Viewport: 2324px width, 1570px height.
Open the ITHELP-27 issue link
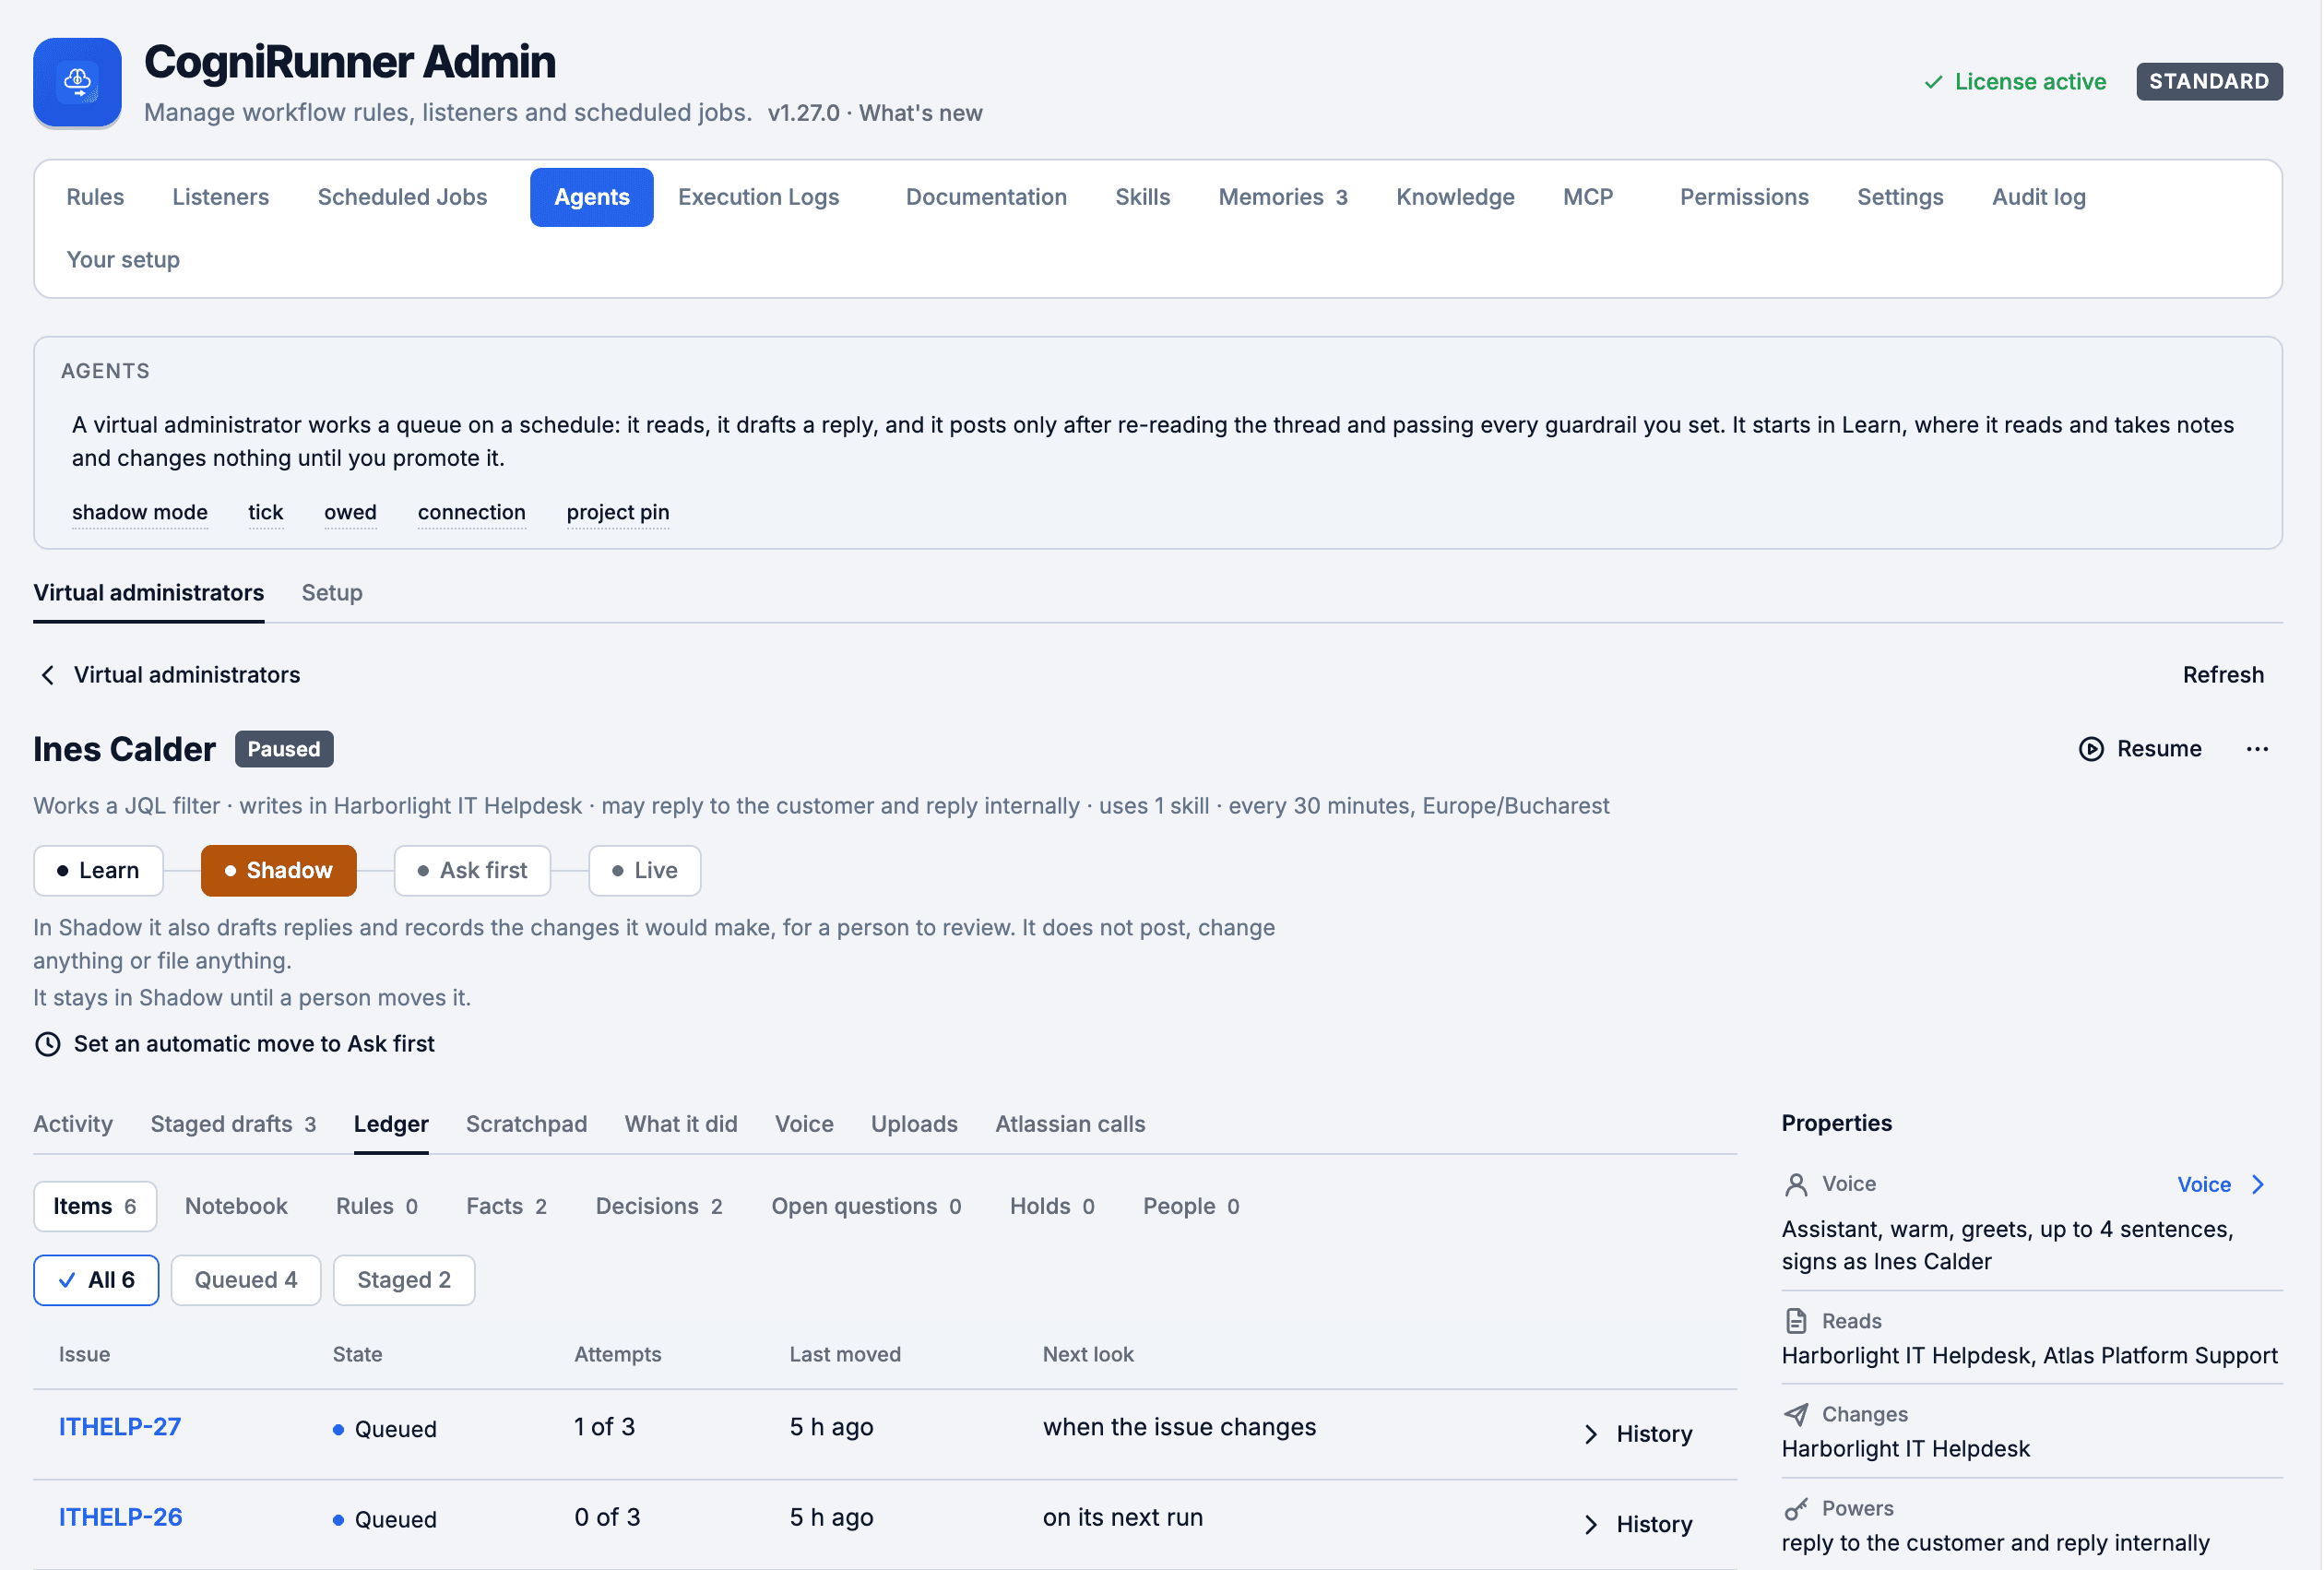[120, 1428]
